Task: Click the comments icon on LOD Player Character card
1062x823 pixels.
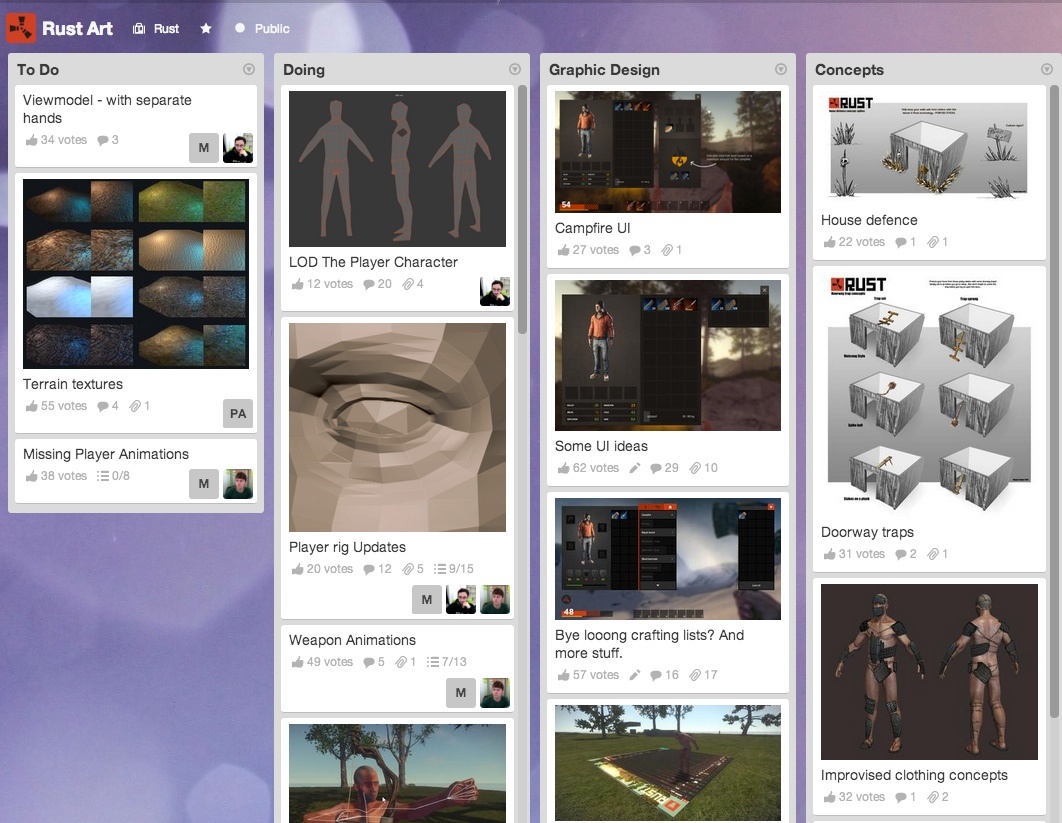Action: pyautogui.click(x=369, y=284)
